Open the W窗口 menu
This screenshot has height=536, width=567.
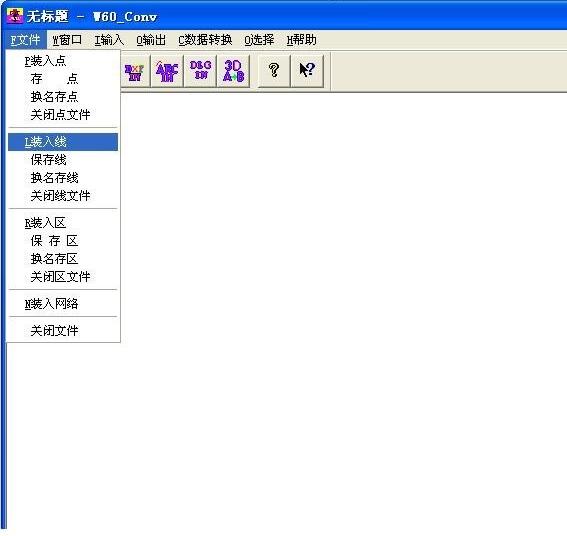click(x=67, y=40)
